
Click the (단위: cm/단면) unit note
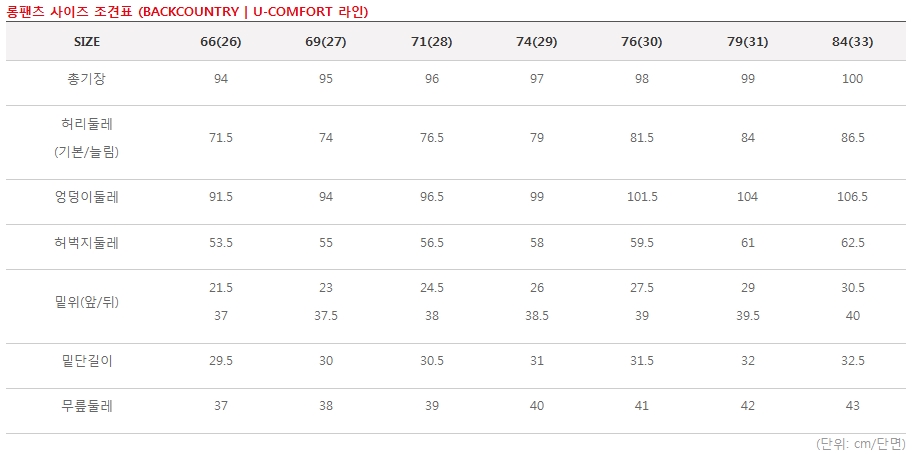click(x=860, y=443)
